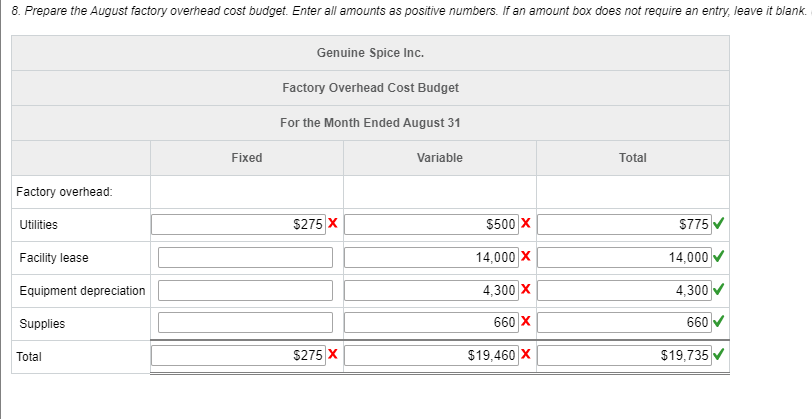Click the Fixed column header

tap(246, 157)
